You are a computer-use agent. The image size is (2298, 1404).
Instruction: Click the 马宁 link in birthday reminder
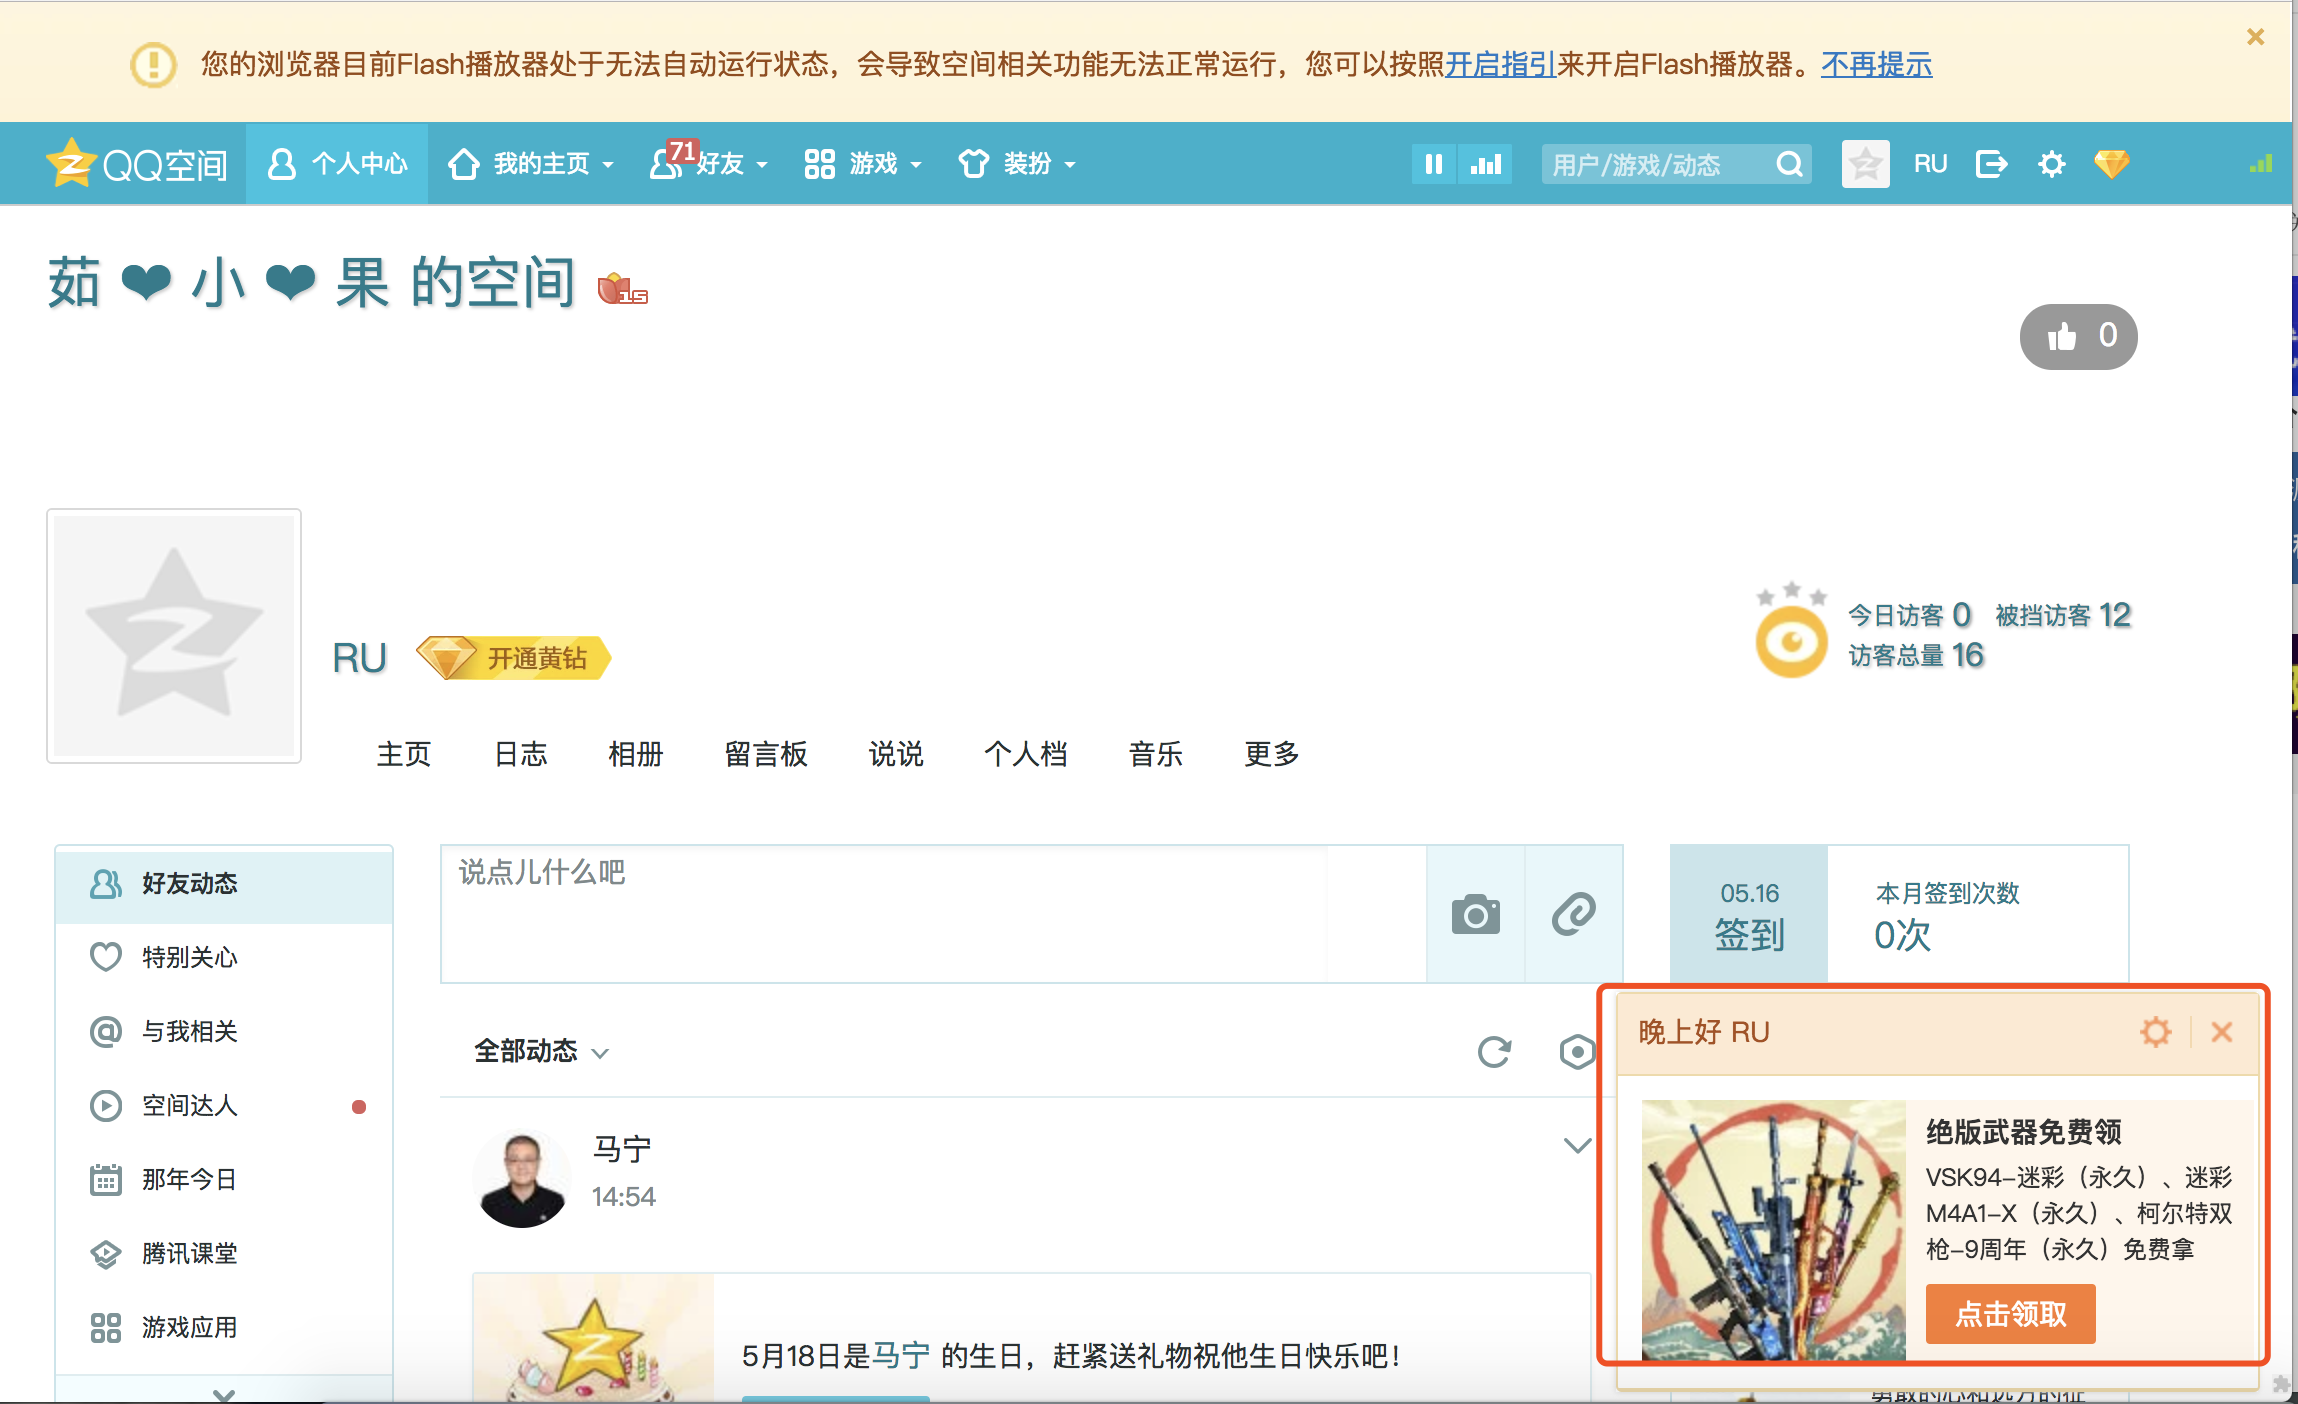click(900, 1356)
